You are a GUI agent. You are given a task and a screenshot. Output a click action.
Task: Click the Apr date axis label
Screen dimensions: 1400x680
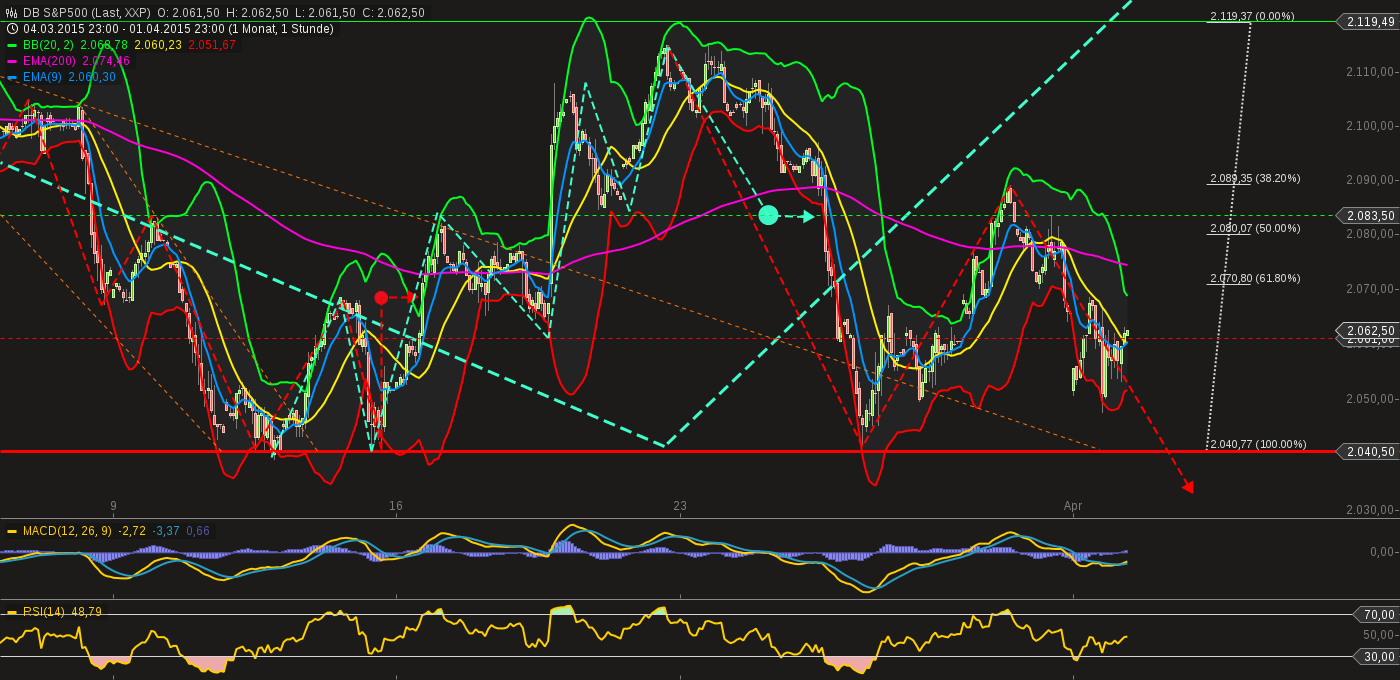pyautogui.click(x=1073, y=506)
